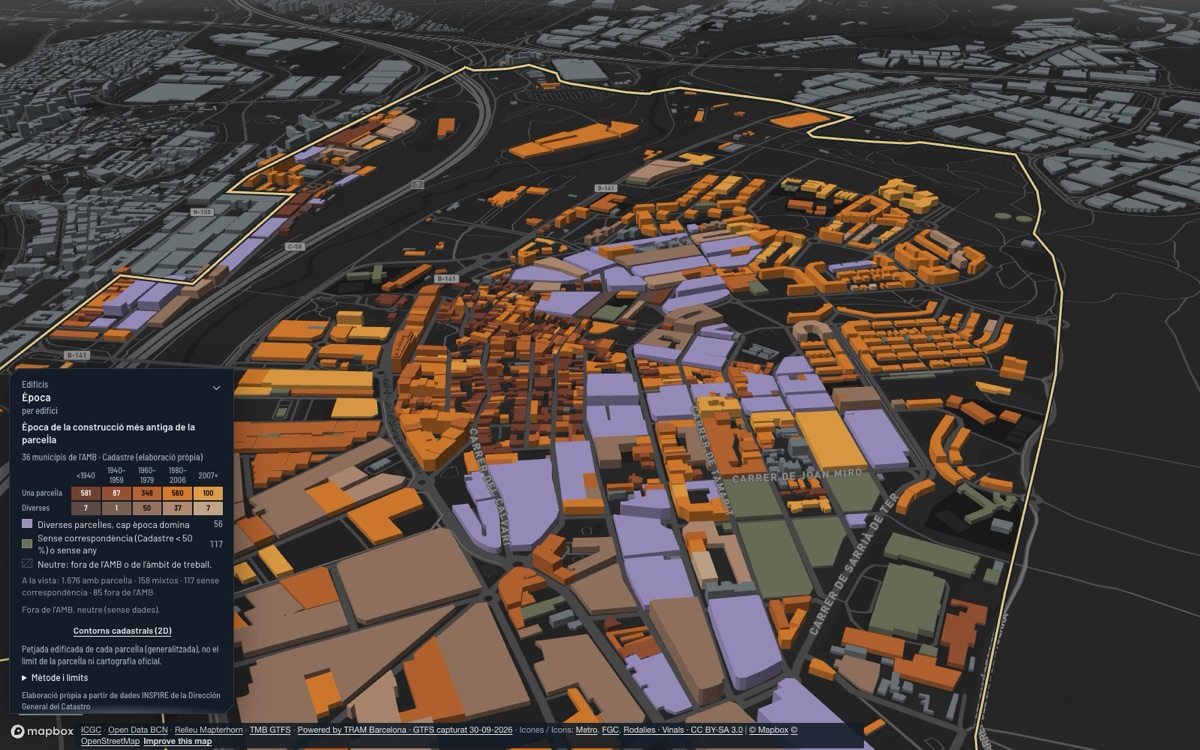
Task: Expand the Mètode i límits disclosure
Action: click(54, 678)
